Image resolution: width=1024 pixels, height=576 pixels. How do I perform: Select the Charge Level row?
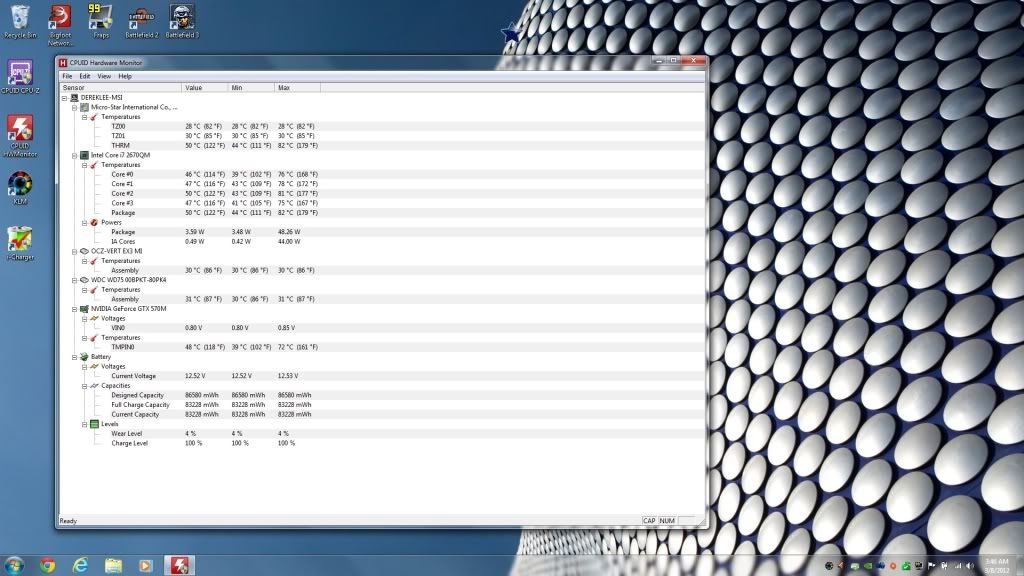382,443
